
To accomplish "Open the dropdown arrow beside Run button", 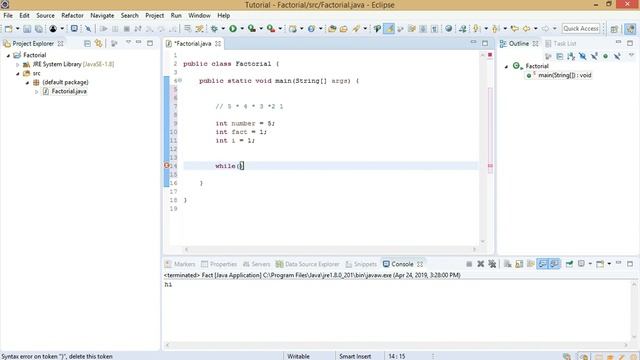I will pos(242,29).
